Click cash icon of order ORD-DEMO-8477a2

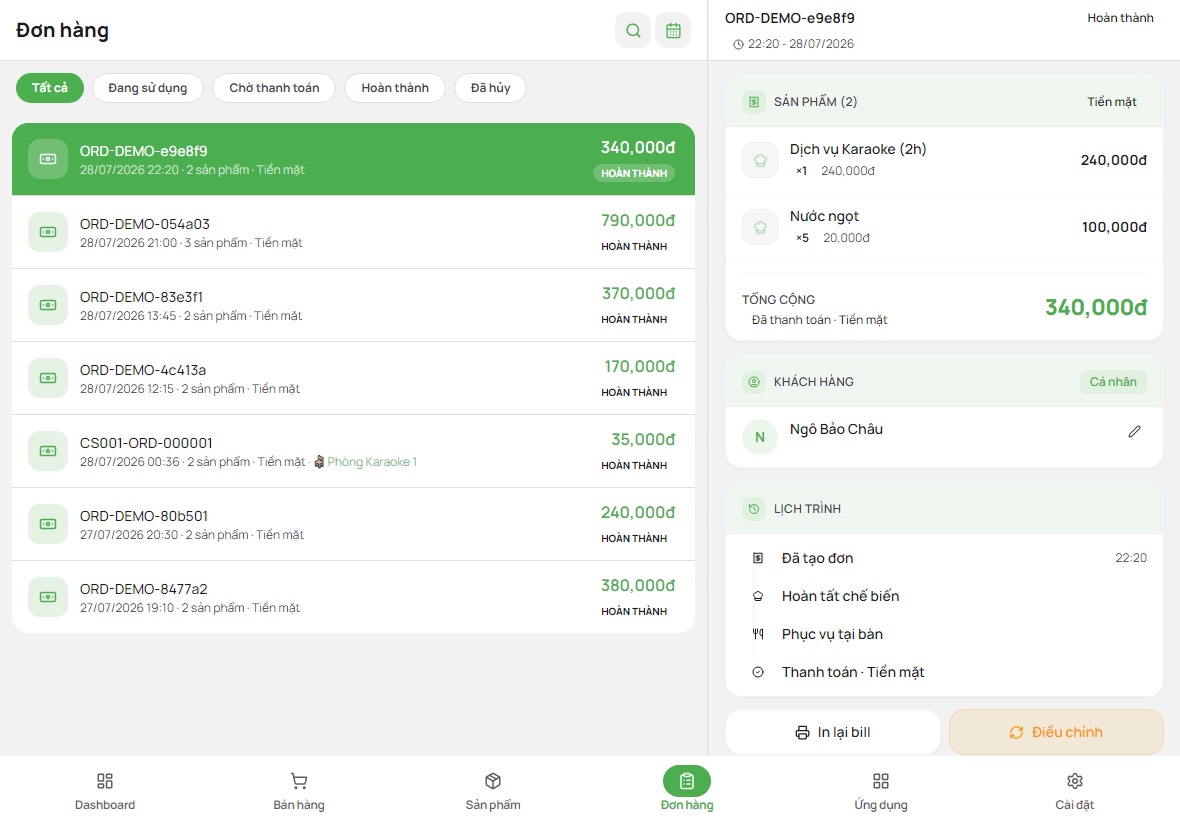tap(48, 597)
